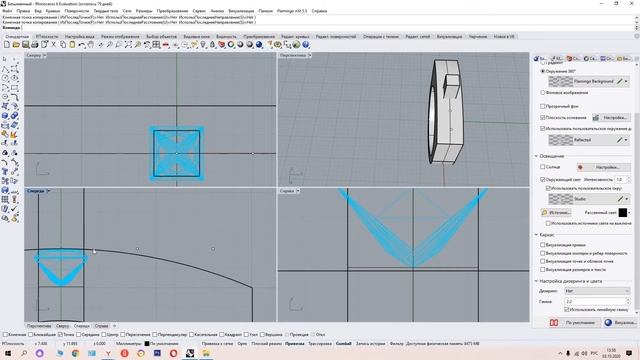
Task: Click the Cut scissors icon
Action: pos(53,45)
